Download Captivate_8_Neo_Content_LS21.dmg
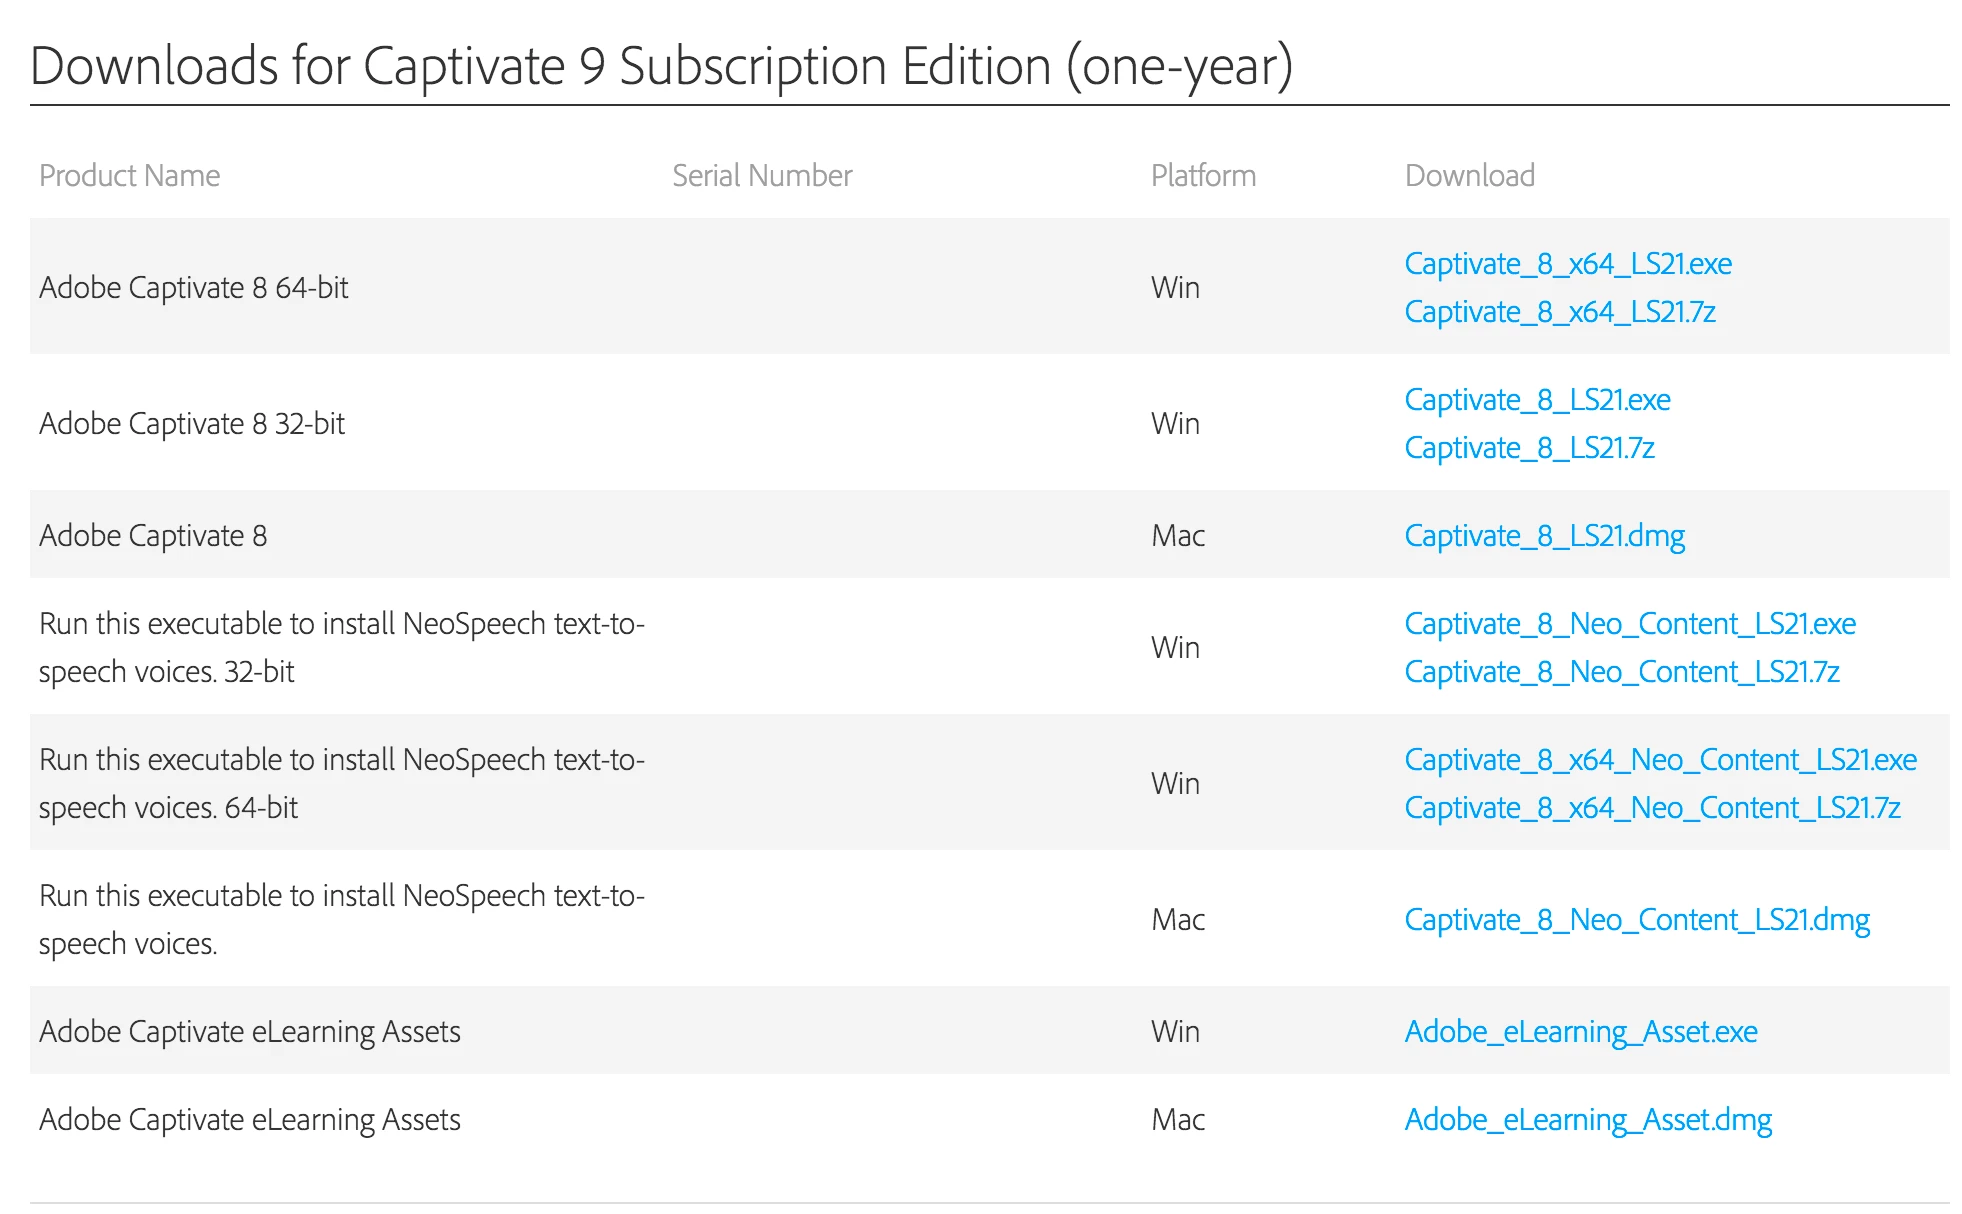Viewport: 1962px width, 1214px height. point(1637,920)
